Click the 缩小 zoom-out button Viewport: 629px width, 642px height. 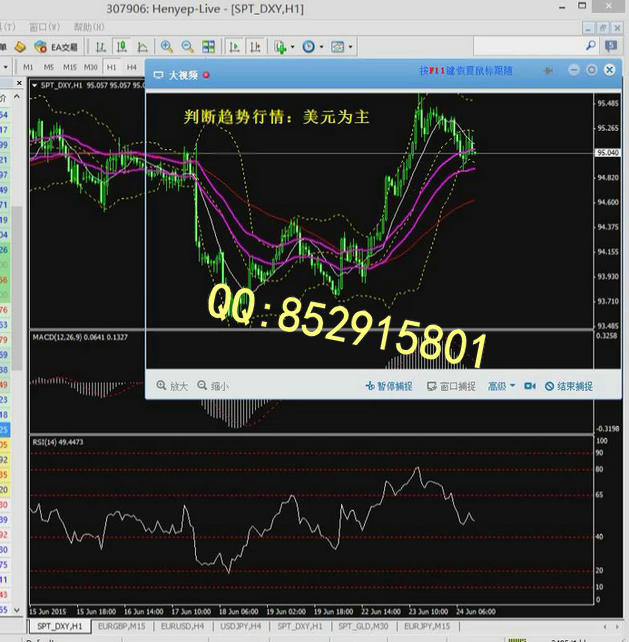coord(213,386)
